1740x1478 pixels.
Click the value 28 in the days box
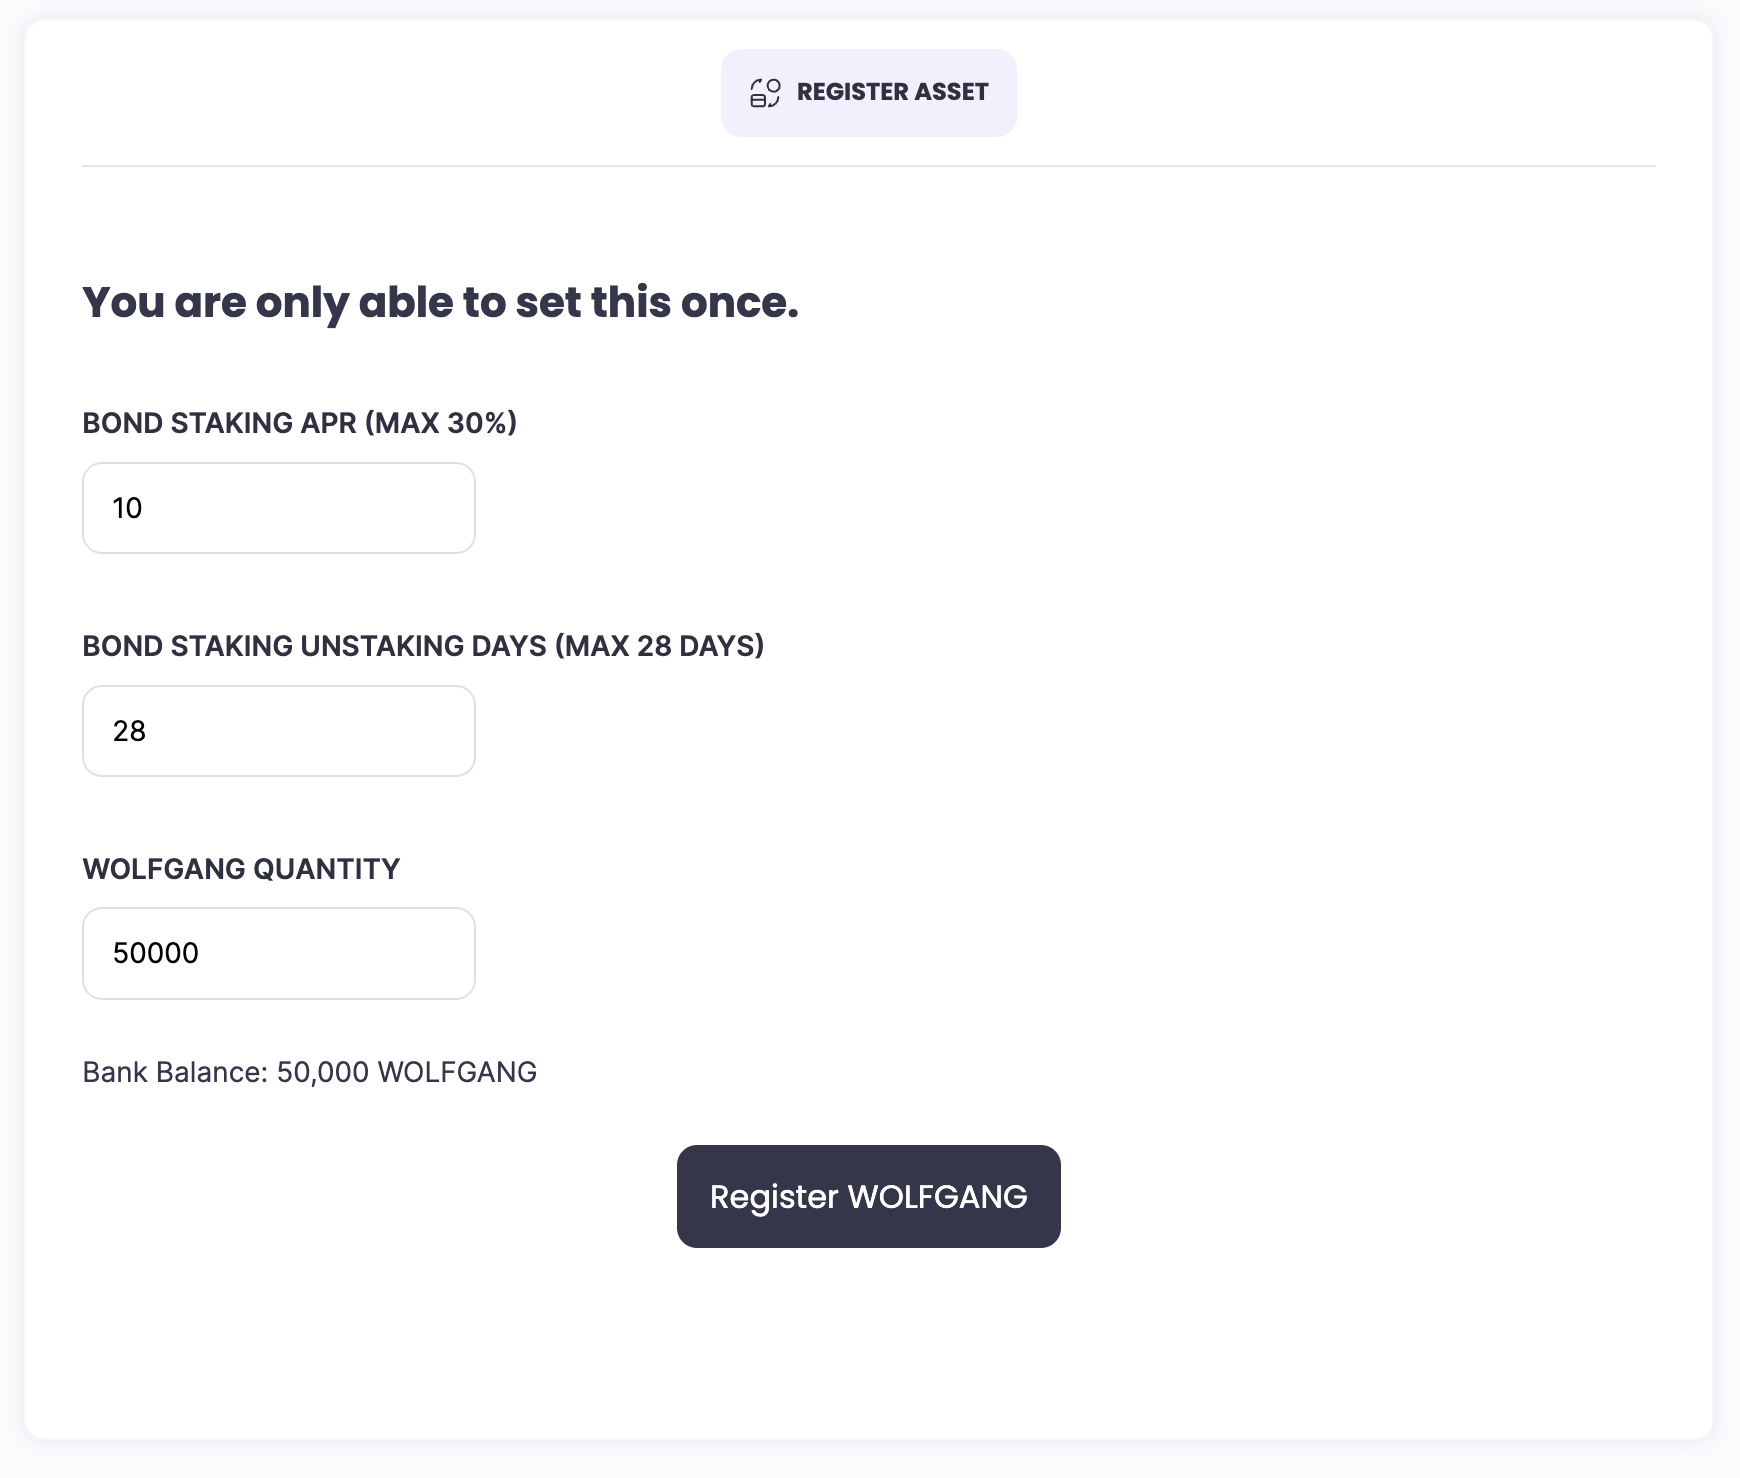click(130, 731)
